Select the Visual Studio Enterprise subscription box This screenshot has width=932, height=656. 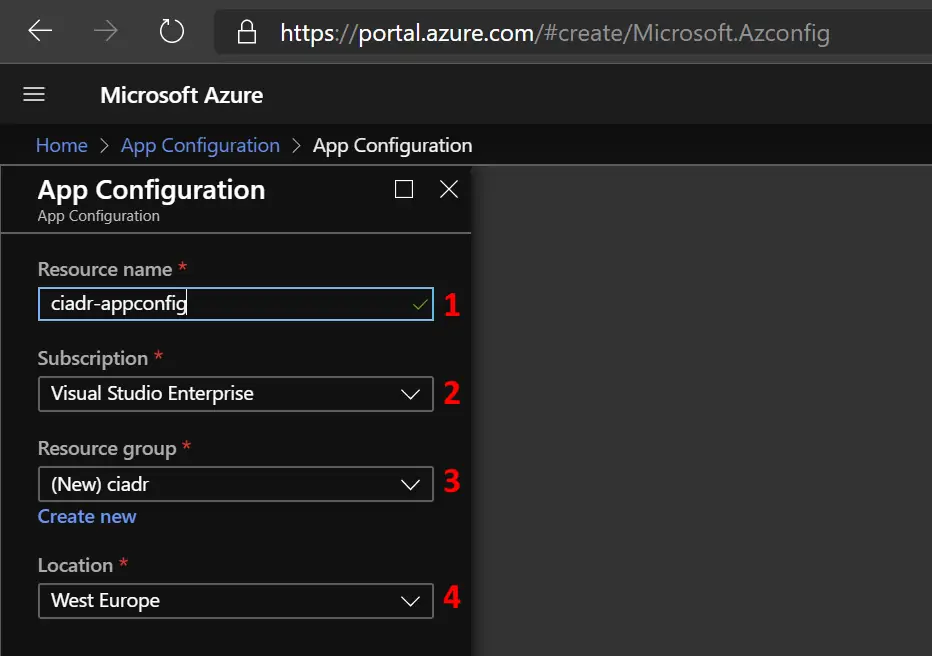(236, 394)
